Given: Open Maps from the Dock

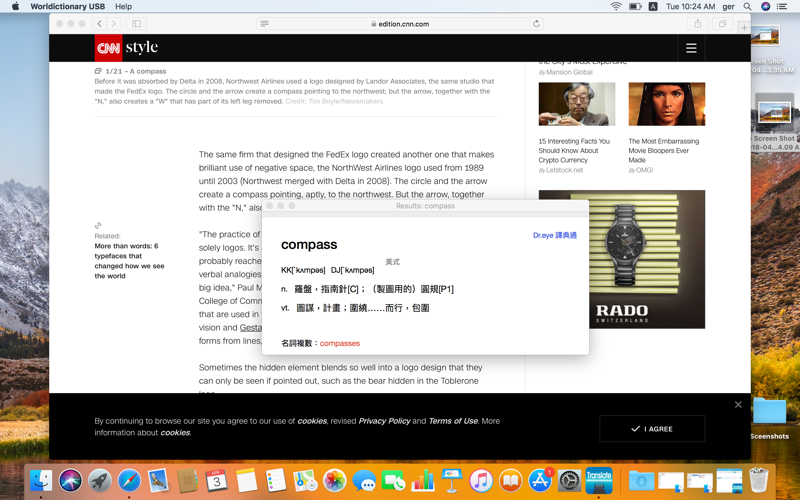Looking at the screenshot, I should pyautogui.click(x=305, y=481).
